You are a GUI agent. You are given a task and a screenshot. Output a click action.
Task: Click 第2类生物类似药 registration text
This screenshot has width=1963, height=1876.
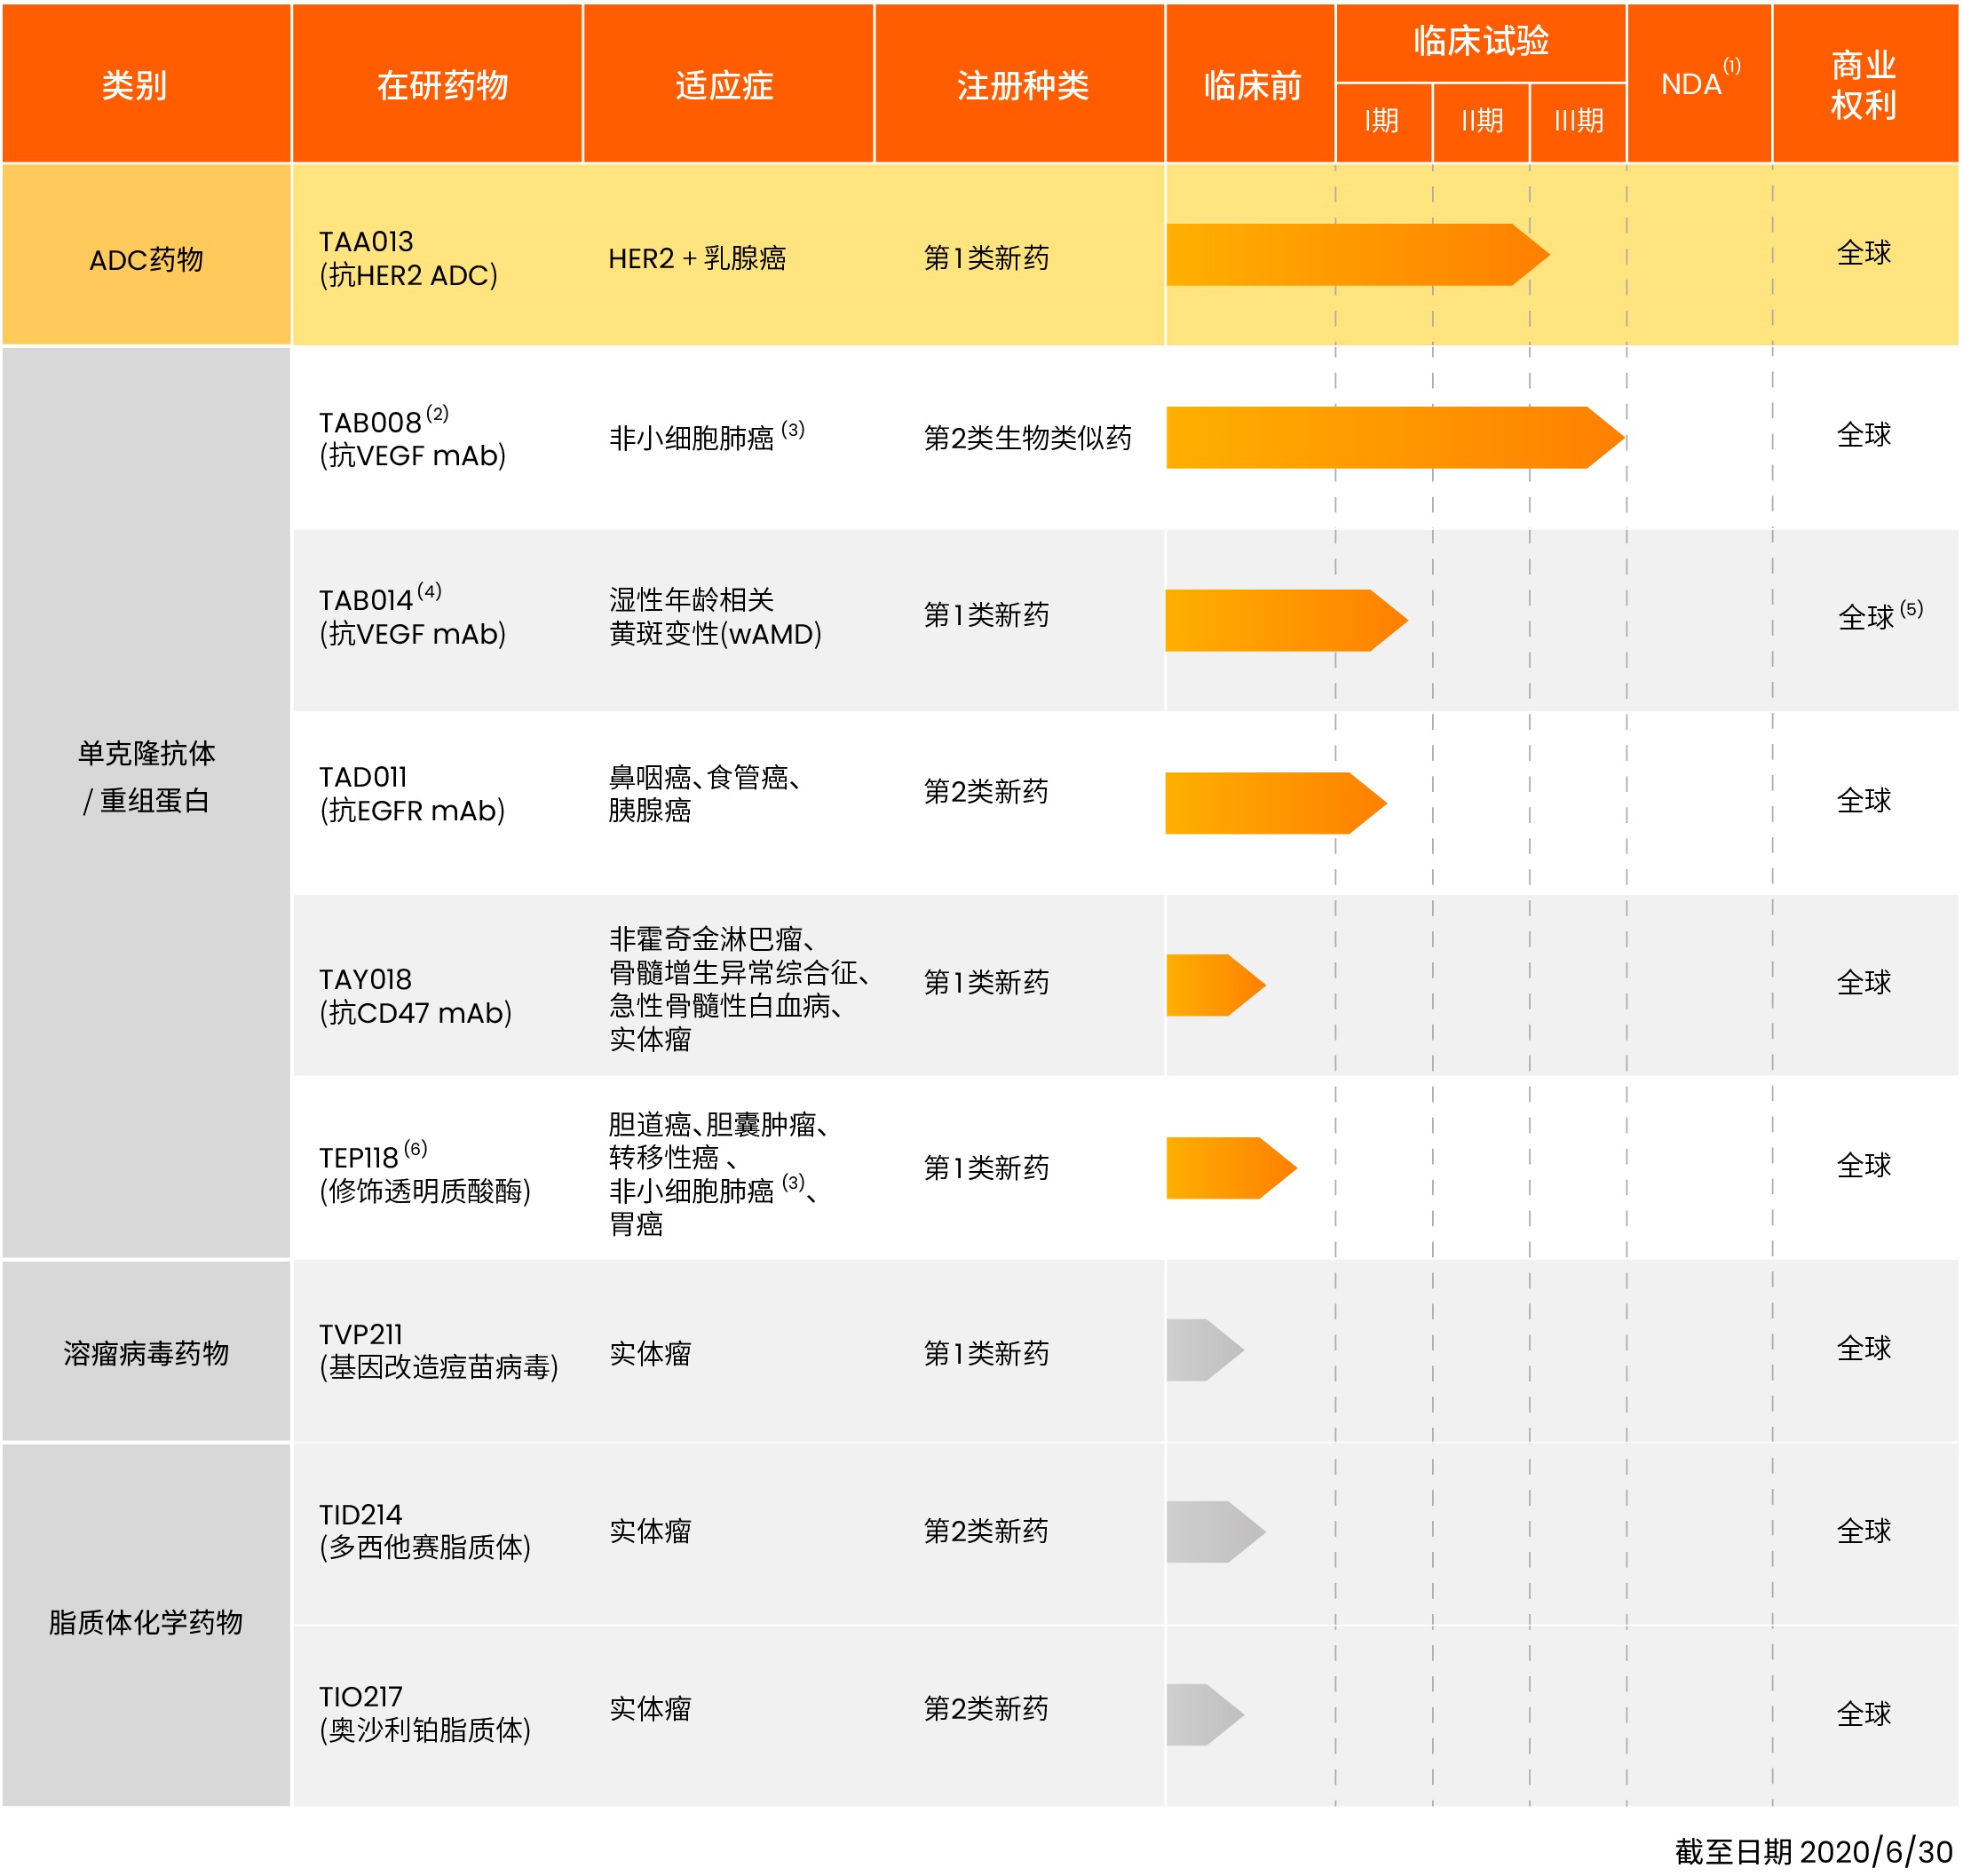pos(1027,438)
